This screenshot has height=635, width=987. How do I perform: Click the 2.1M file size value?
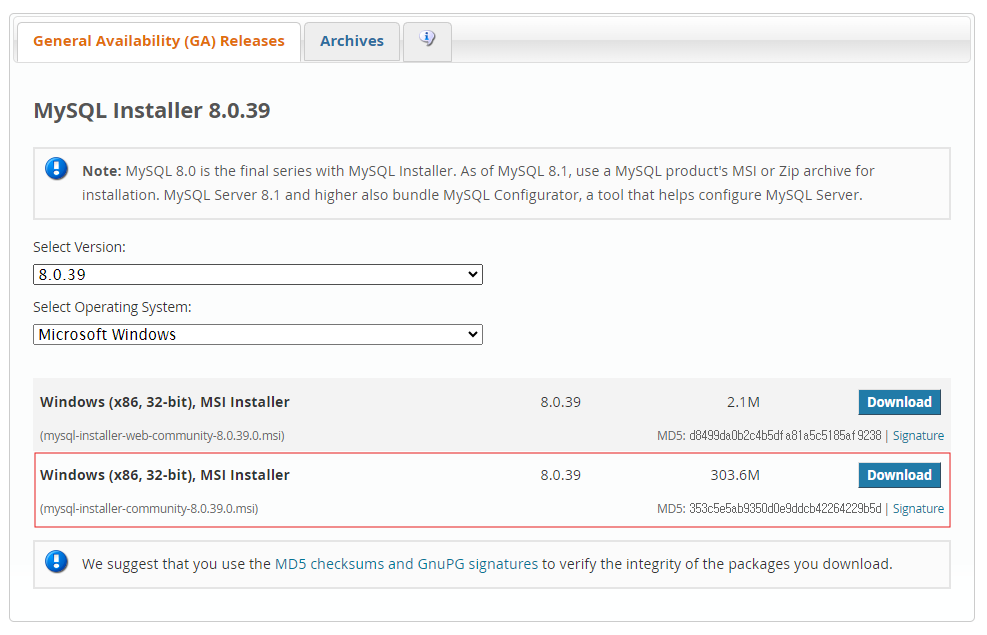click(x=743, y=403)
